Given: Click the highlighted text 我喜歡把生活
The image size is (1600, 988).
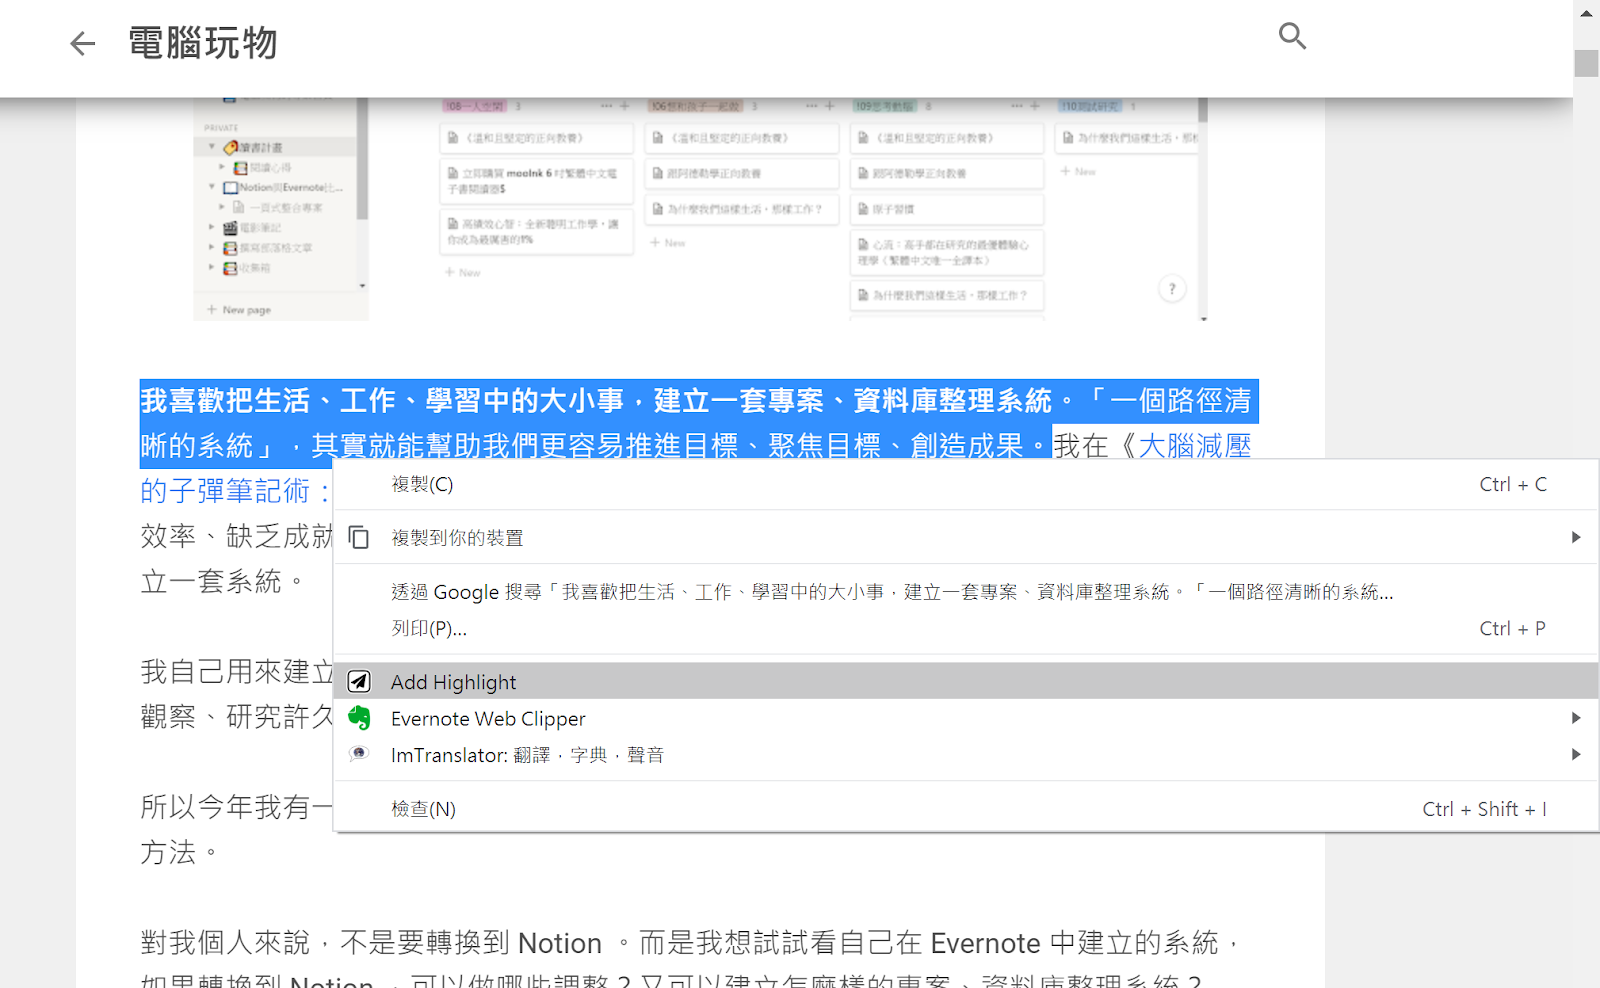Looking at the screenshot, I should pyautogui.click(x=225, y=401).
